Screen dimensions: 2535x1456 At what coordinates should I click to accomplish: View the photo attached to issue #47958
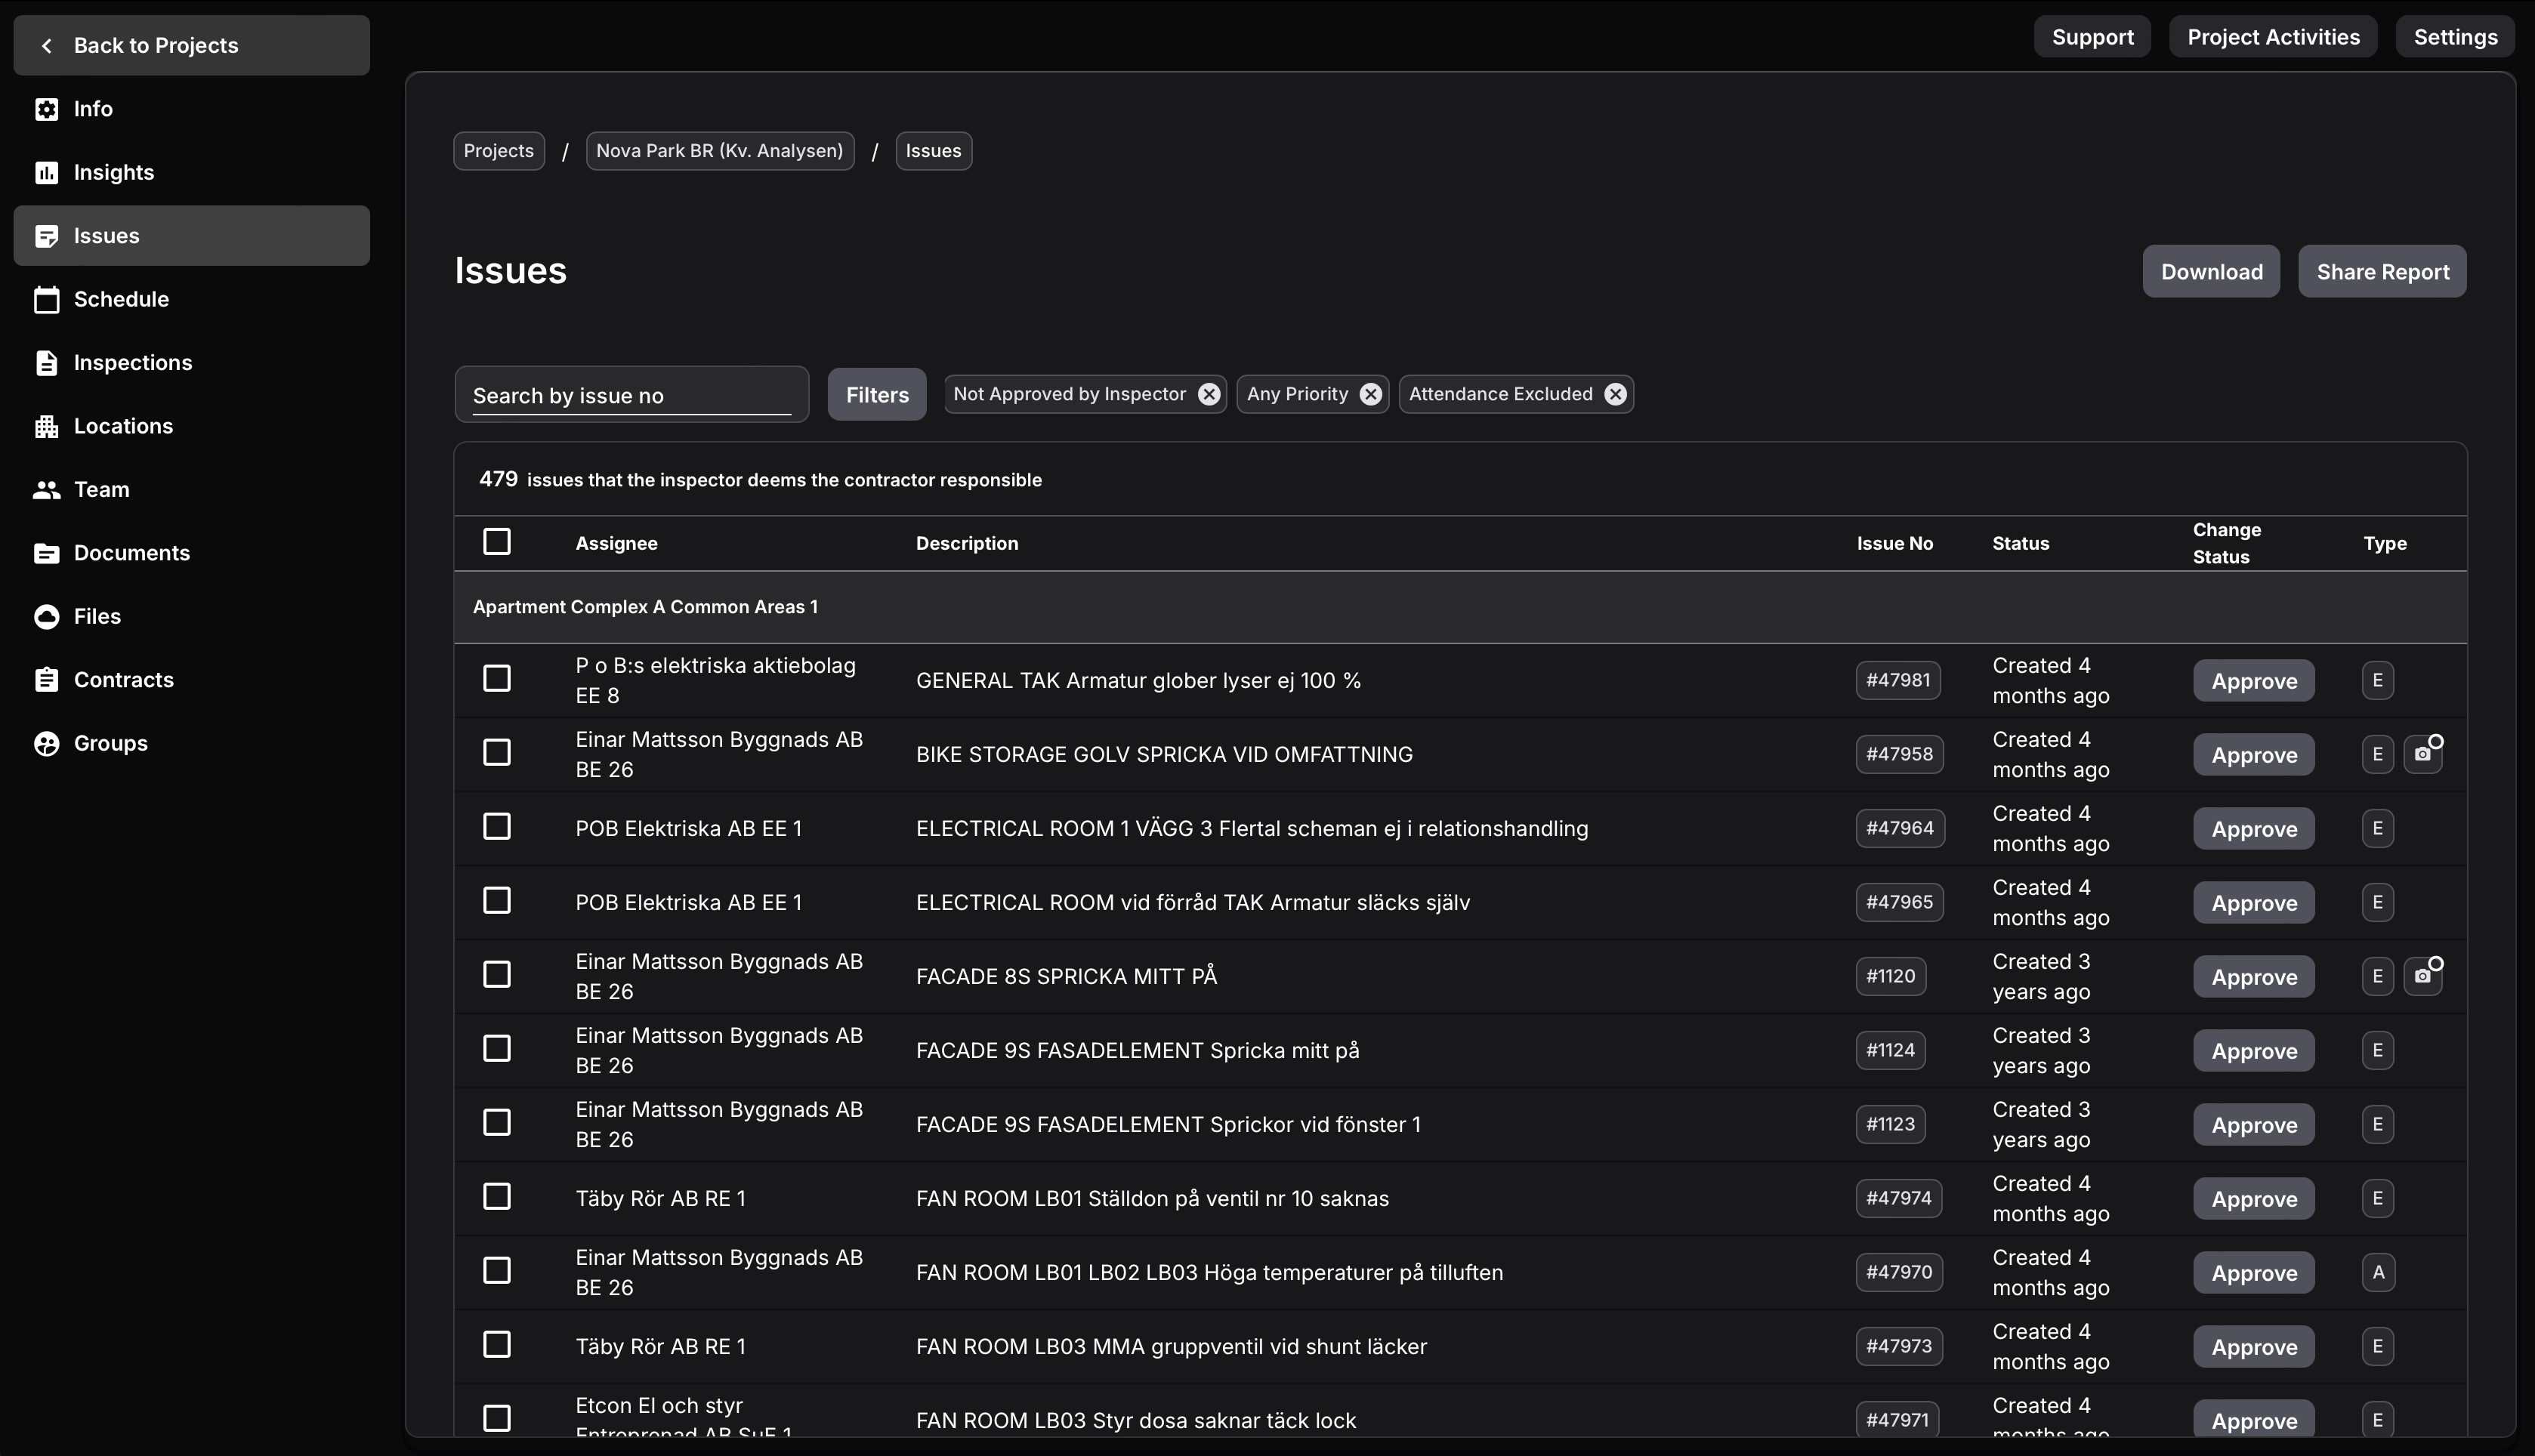(2424, 753)
